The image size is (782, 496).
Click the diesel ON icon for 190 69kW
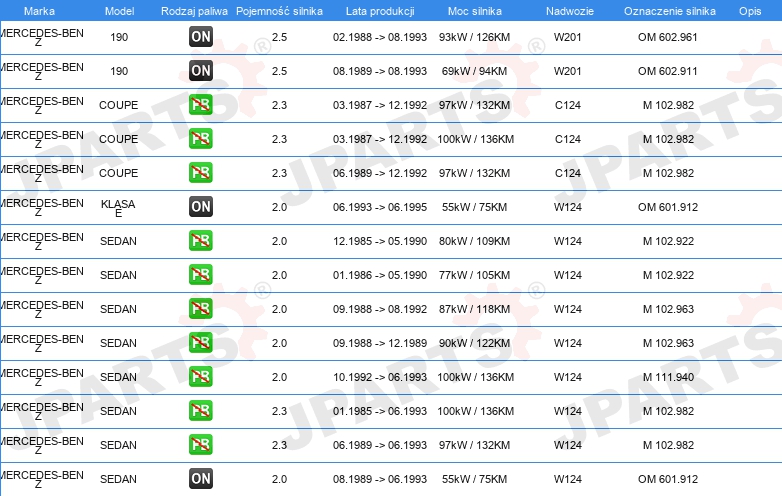coord(200,70)
